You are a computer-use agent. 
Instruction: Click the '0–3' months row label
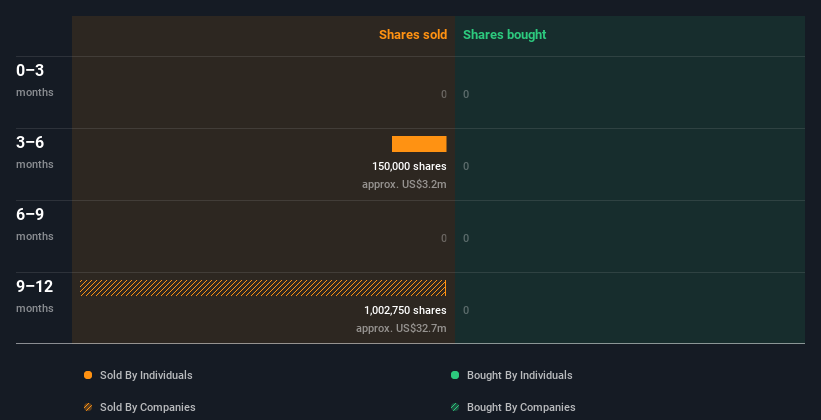[30, 70]
